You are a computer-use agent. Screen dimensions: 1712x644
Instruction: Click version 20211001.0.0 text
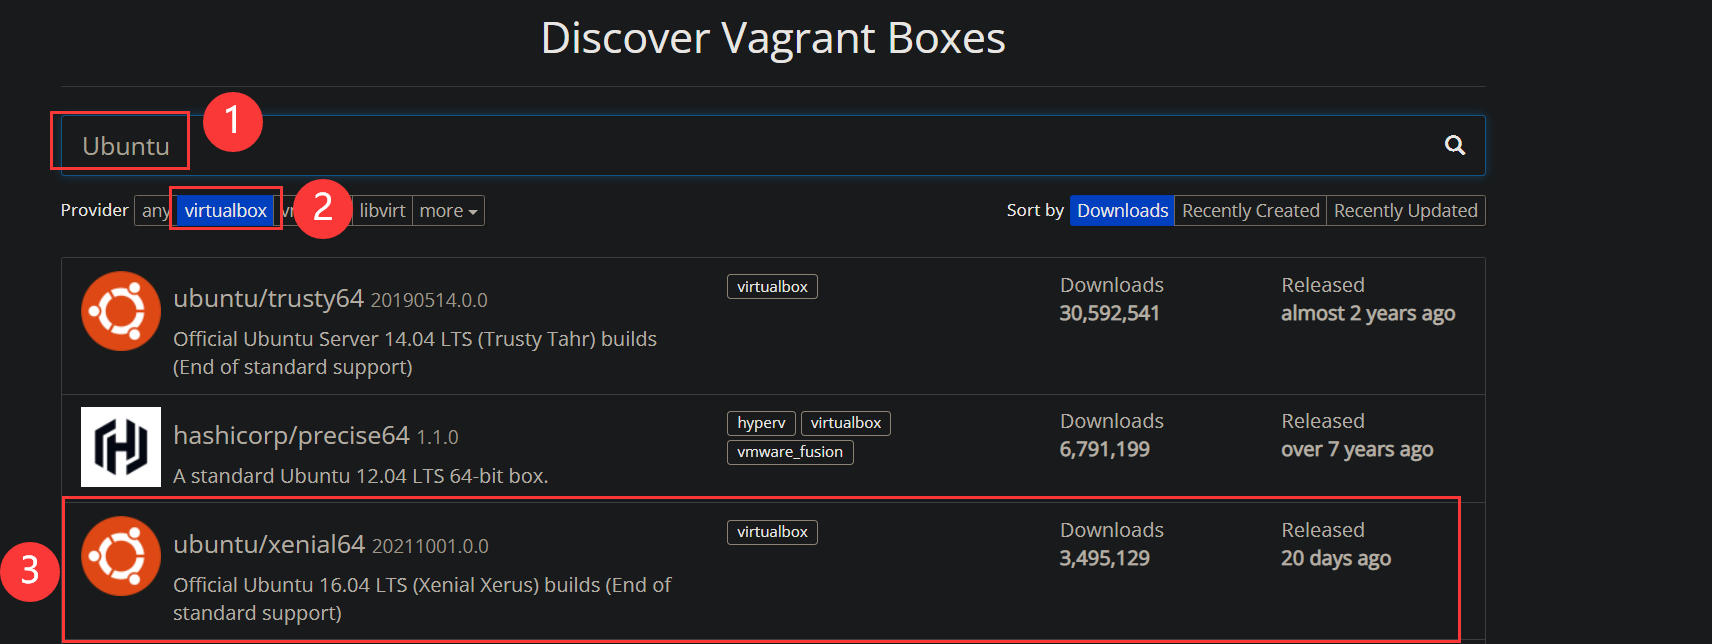tap(430, 546)
